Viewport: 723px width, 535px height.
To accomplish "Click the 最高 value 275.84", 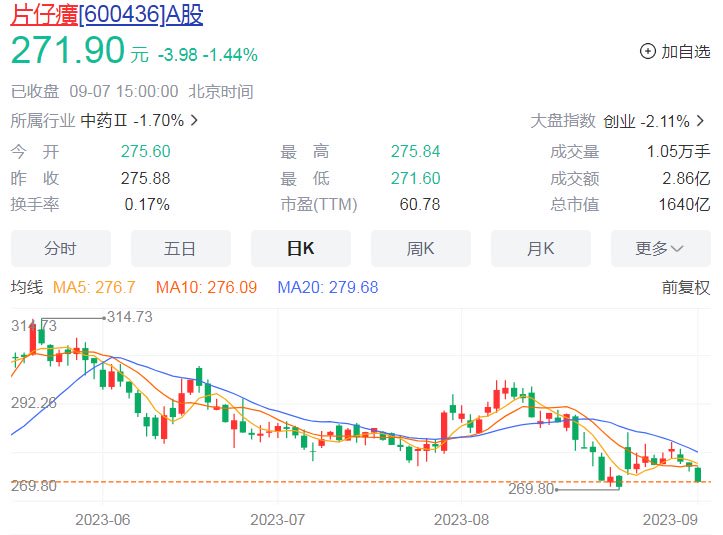I will click(415, 151).
